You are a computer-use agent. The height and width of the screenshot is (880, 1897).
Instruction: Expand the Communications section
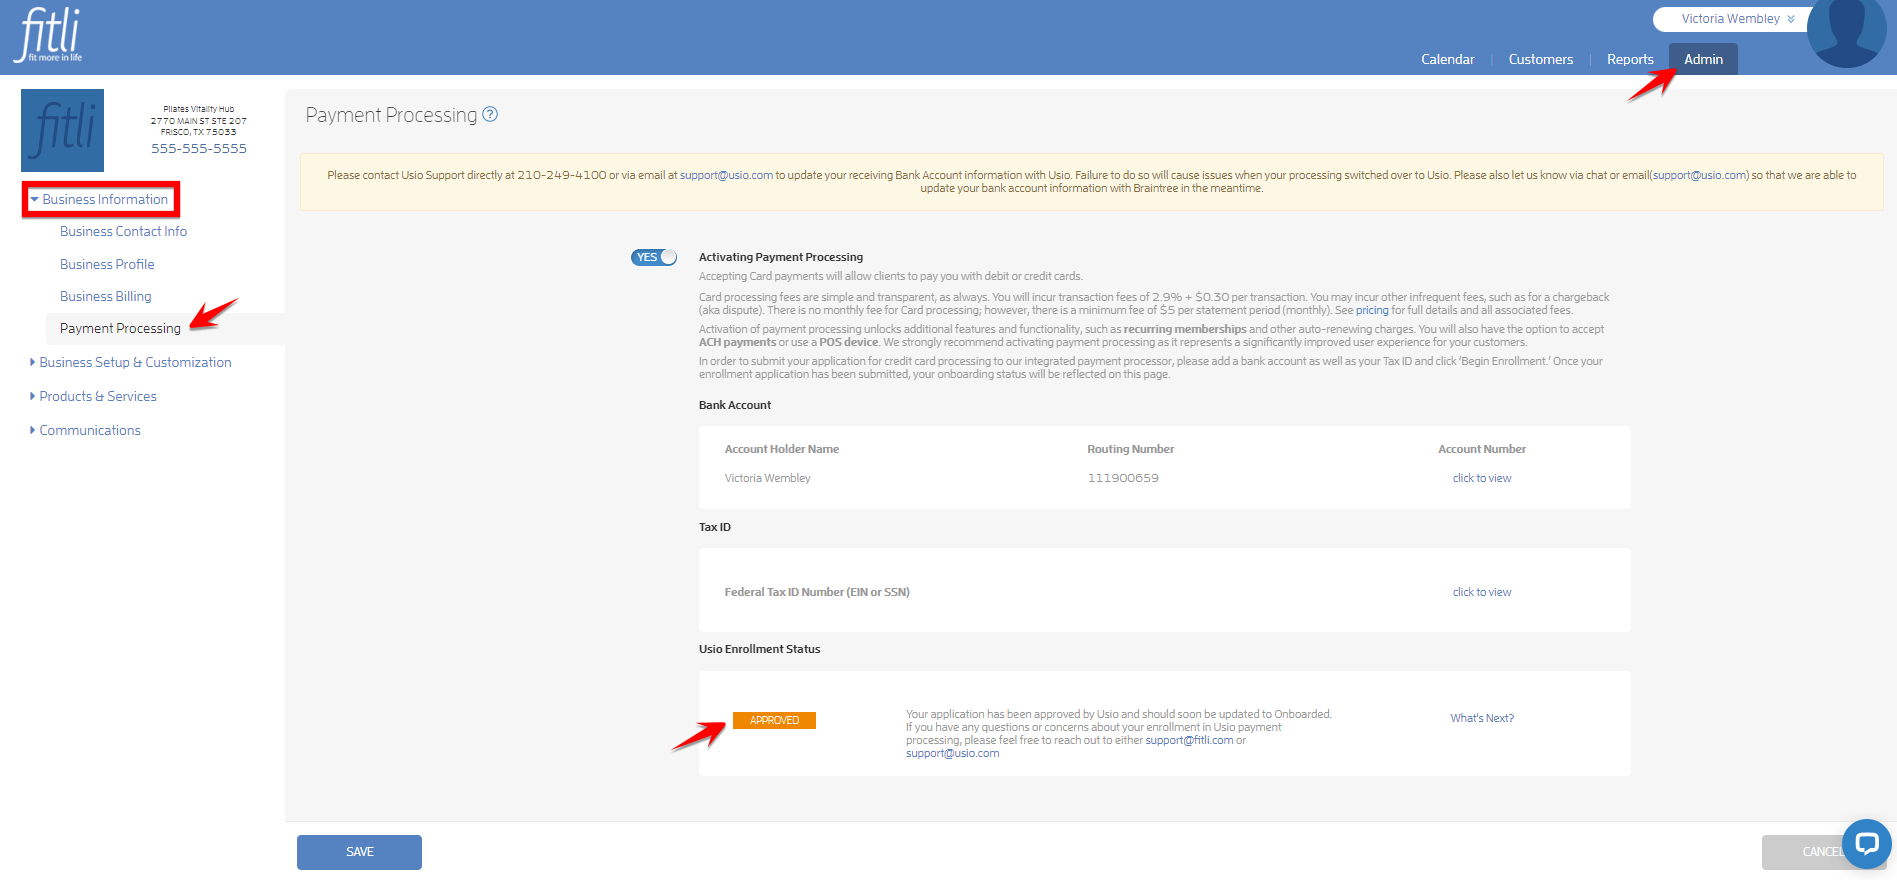pos(85,430)
